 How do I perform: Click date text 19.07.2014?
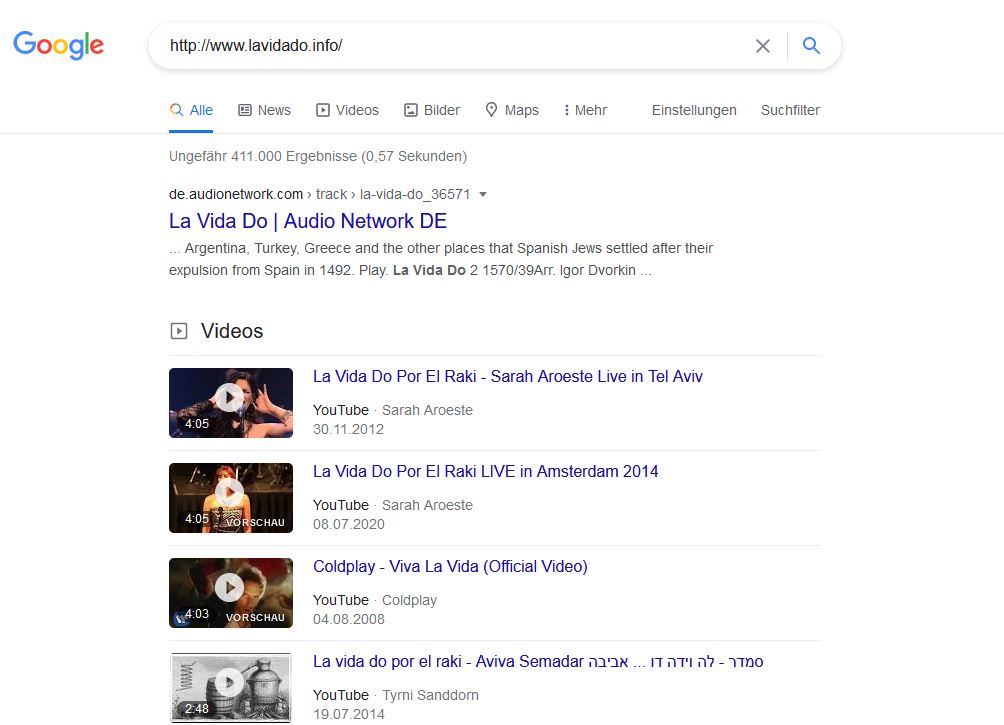tap(348, 714)
